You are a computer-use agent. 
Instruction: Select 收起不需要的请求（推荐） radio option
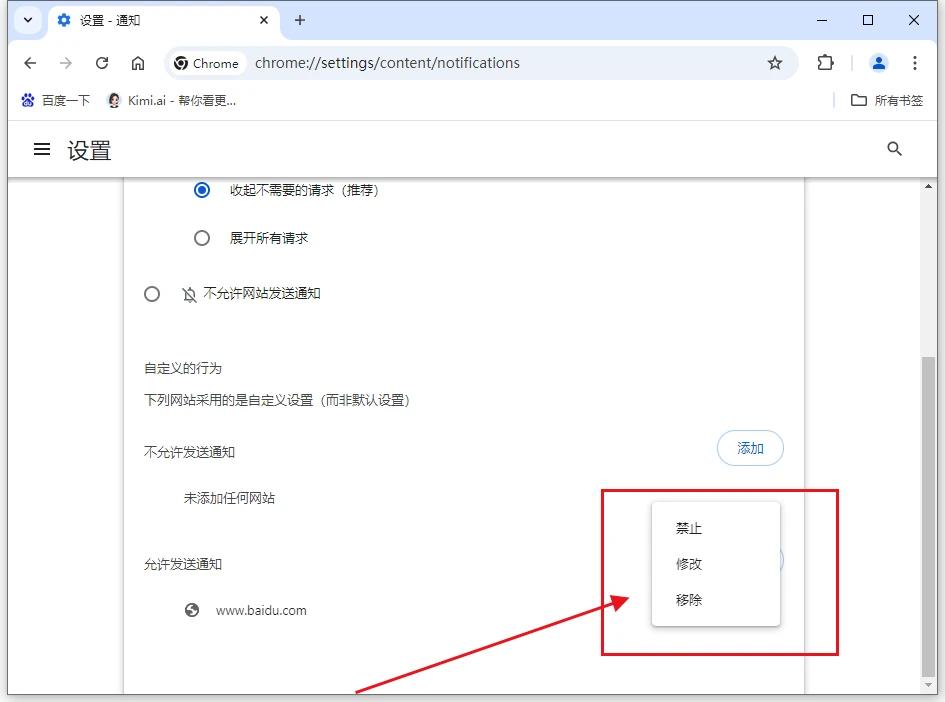[202, 190]
